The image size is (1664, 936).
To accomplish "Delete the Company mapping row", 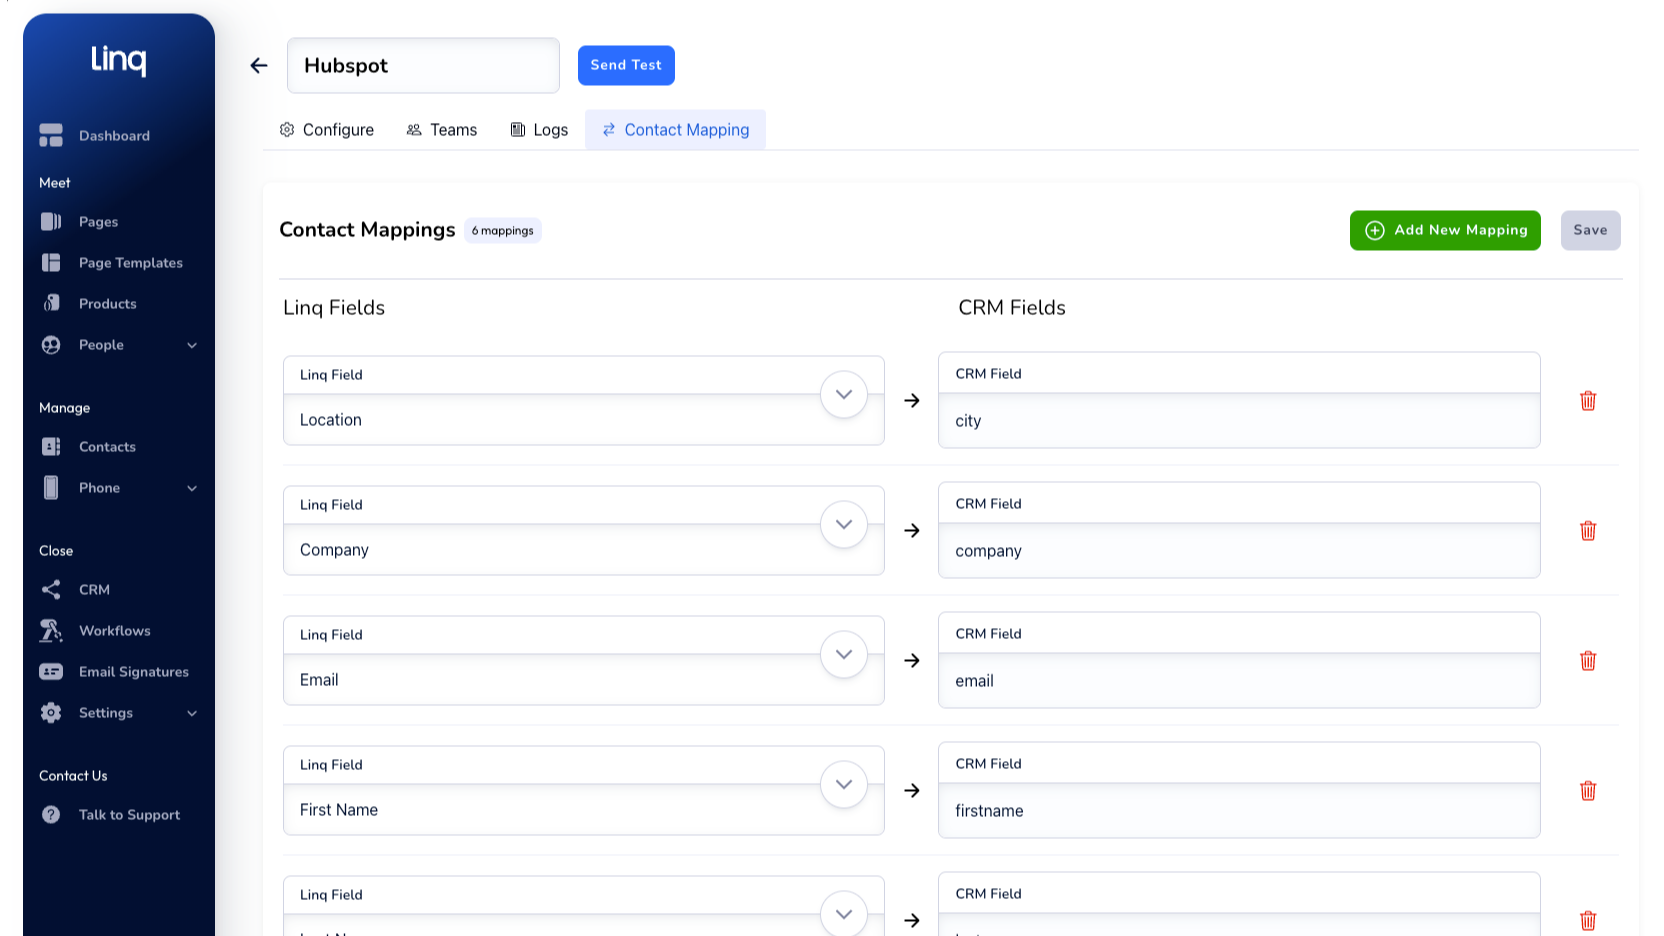I will point(1587,531).
